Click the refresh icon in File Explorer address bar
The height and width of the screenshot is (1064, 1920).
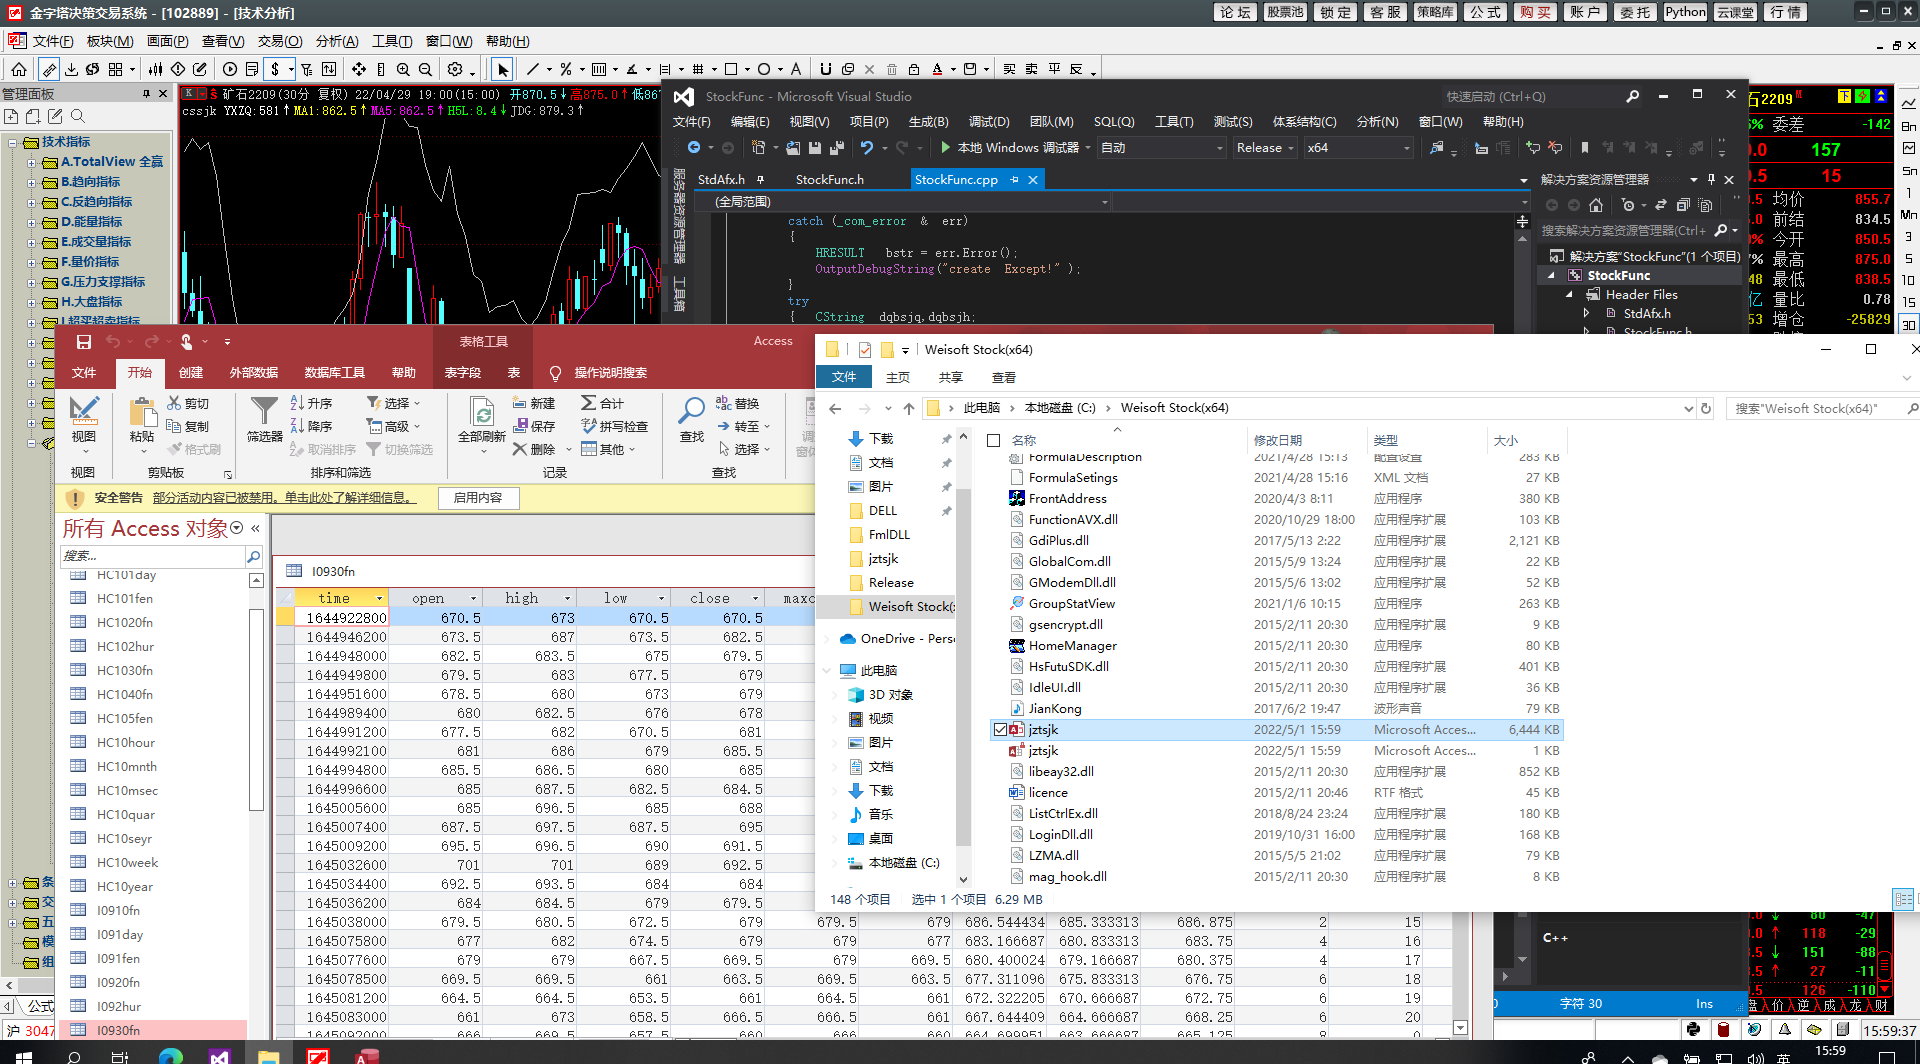(1706, 408)
